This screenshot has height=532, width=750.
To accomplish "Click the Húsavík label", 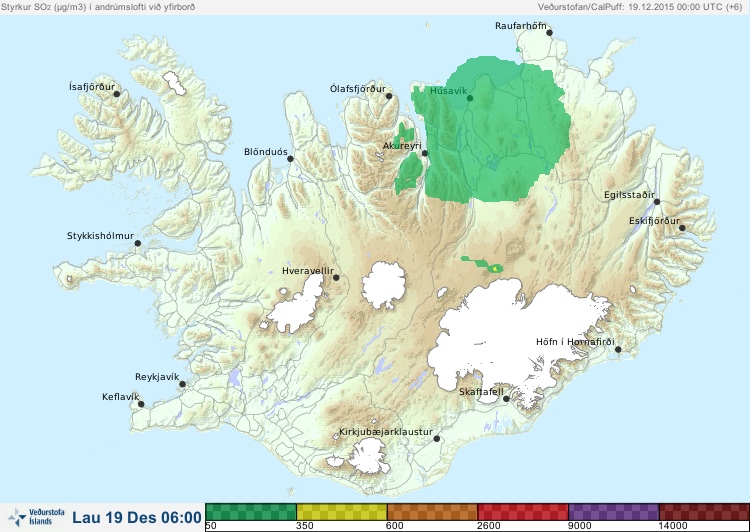I will click(448, 91).
